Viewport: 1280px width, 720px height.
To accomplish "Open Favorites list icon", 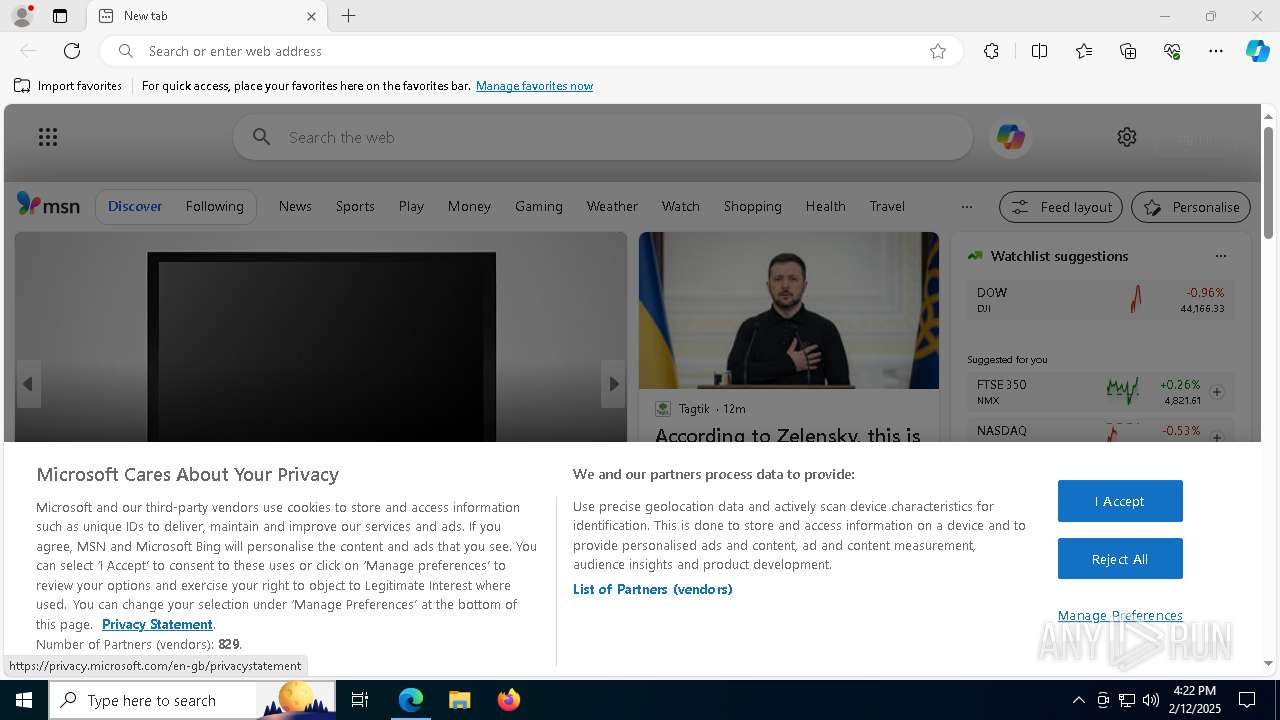I will pos(1084,51).
